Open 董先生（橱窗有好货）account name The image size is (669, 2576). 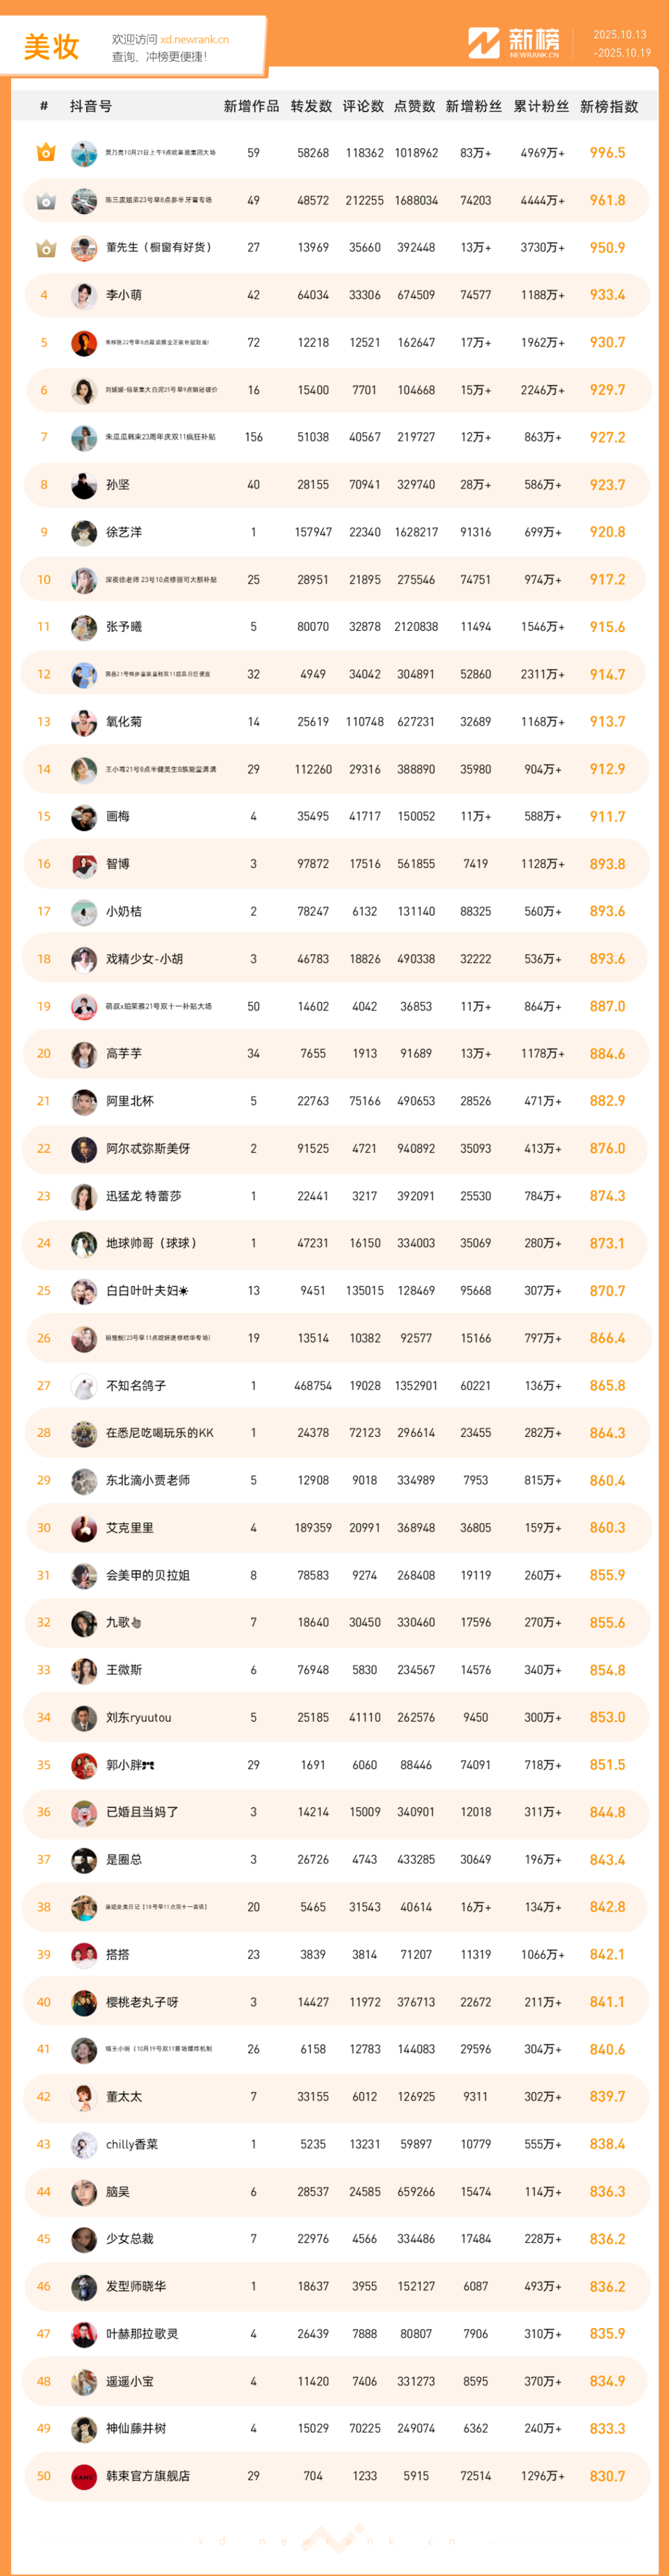click(x=158, y=248)
